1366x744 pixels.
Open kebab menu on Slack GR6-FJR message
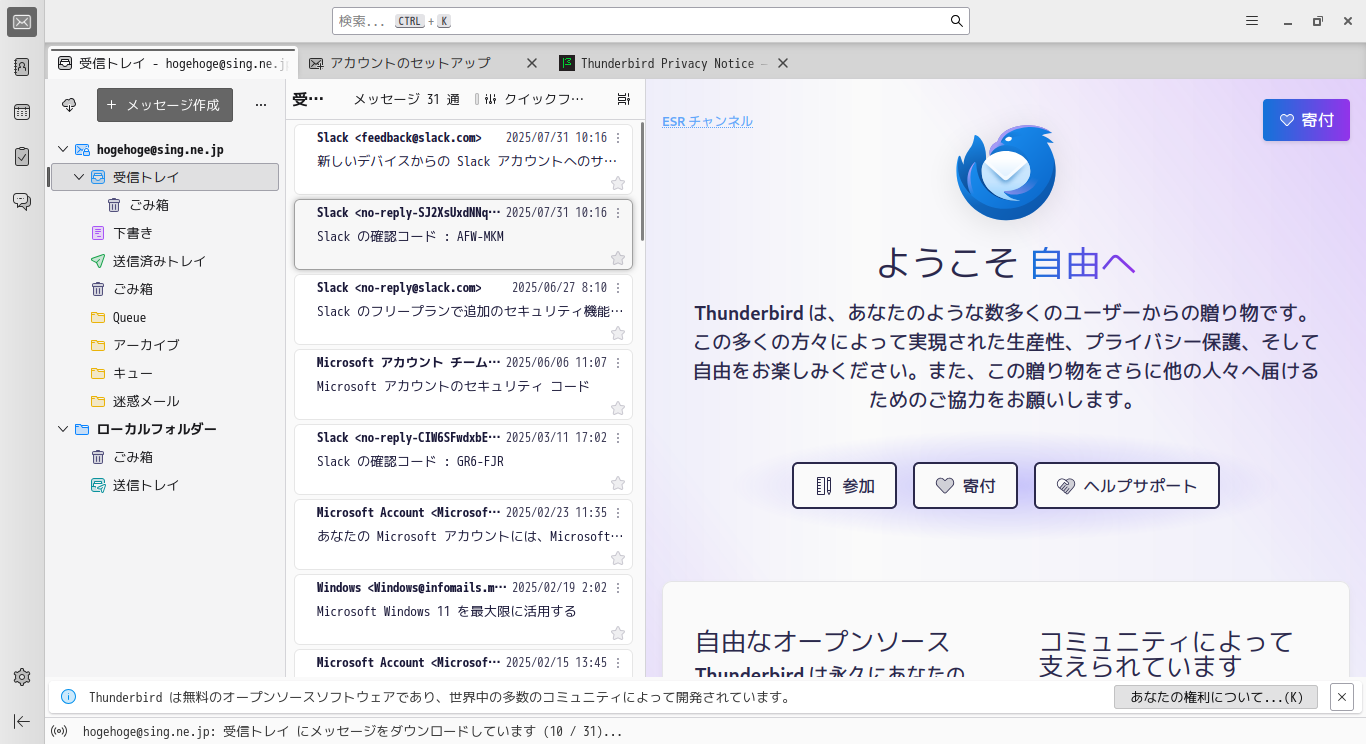618,438
